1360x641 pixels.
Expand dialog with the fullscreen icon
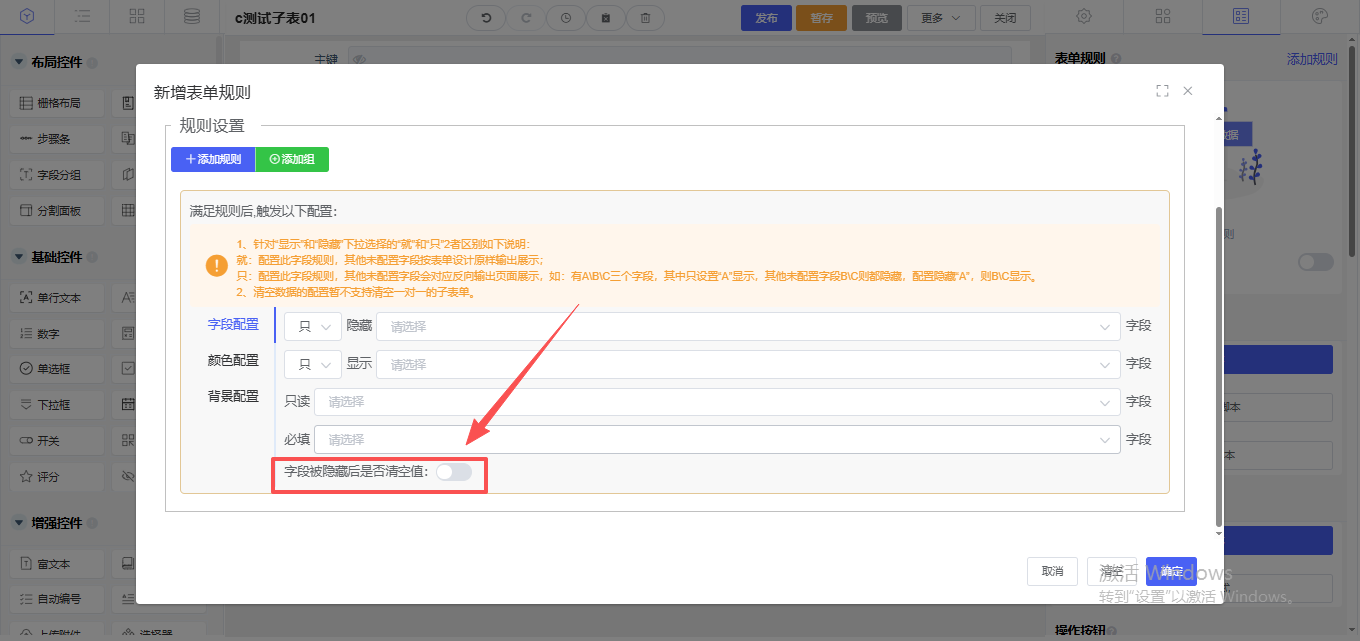point(1162,91)
